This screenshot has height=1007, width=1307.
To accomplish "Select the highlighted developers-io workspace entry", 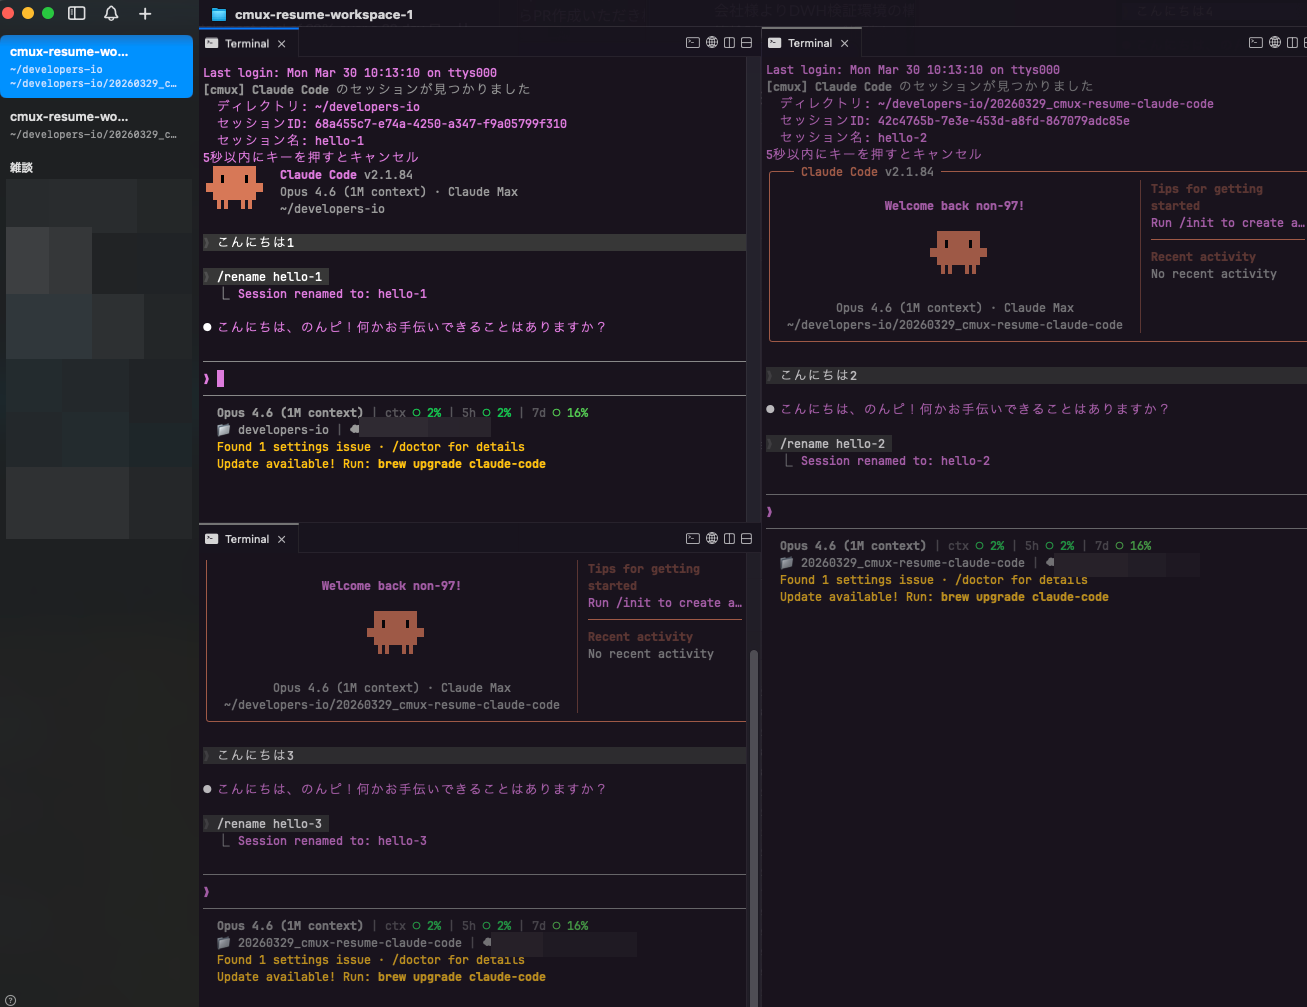I will [x=97, y=66].
